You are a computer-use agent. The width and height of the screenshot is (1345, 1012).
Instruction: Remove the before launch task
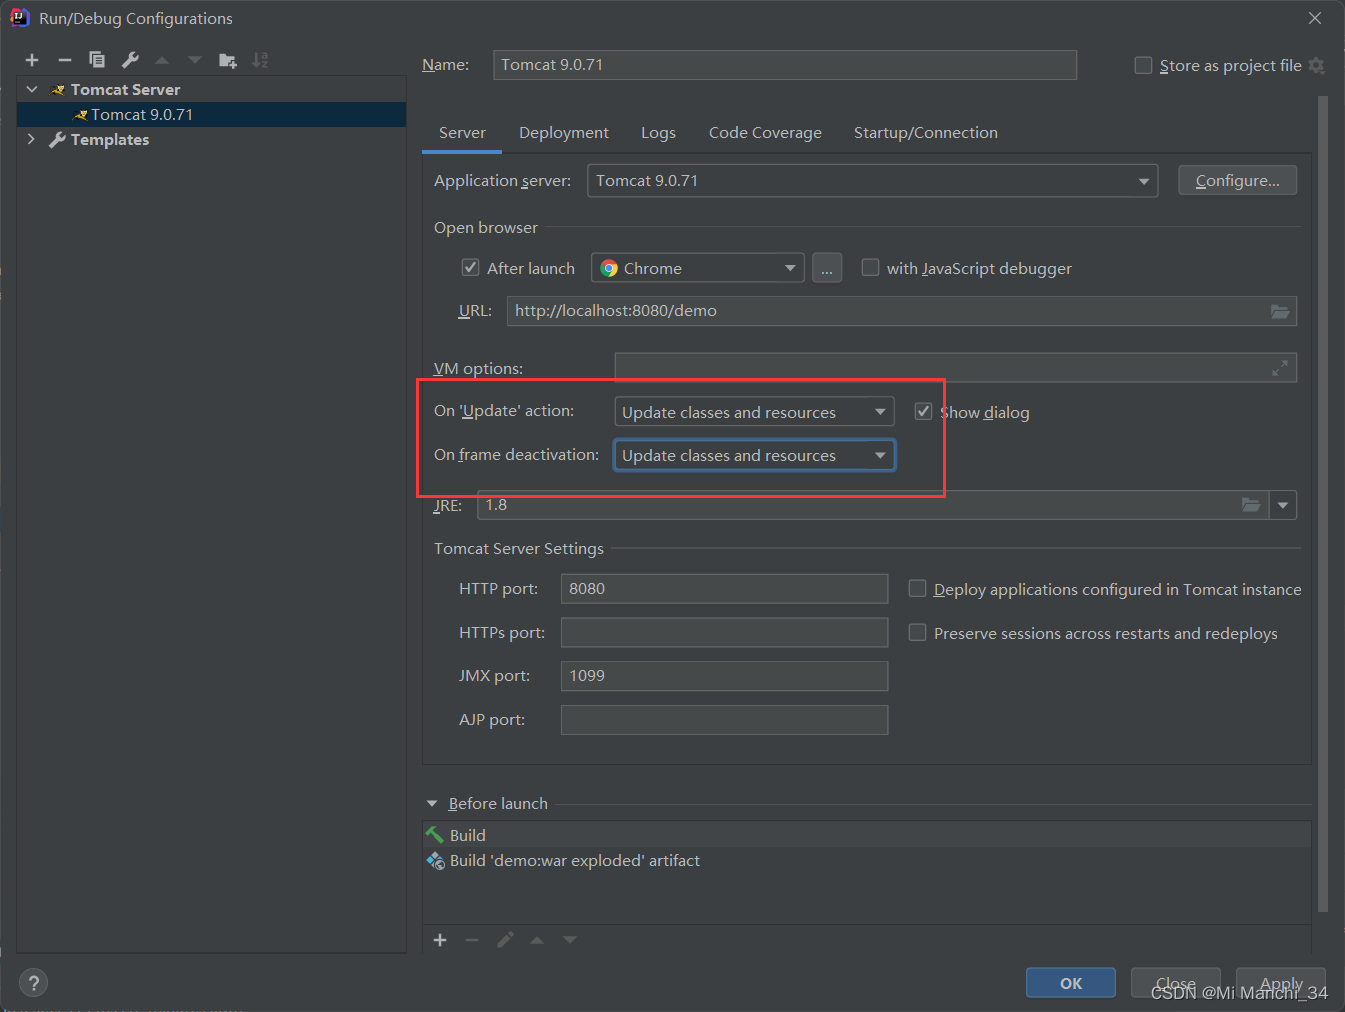pos(472,940)
